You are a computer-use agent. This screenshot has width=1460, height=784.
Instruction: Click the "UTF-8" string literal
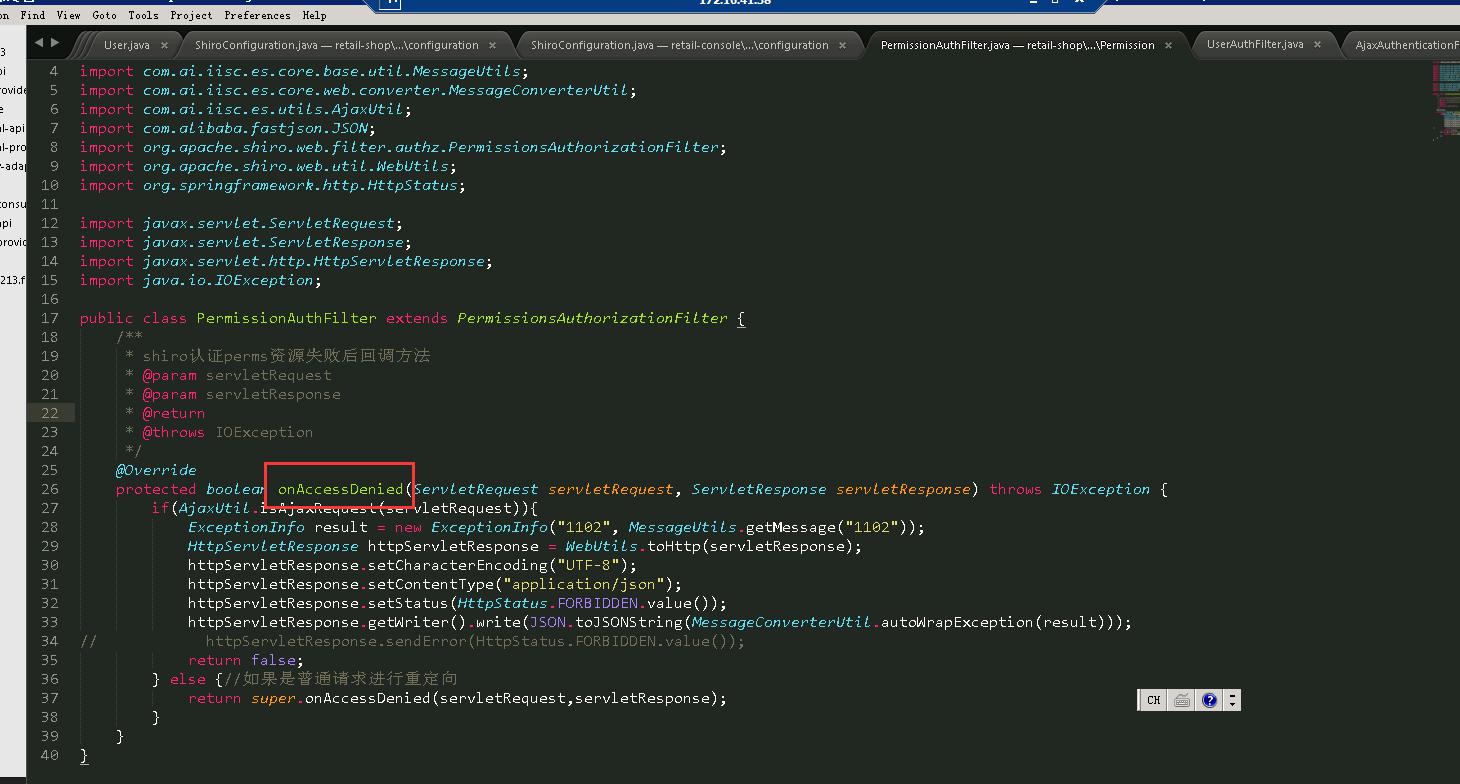594,565
